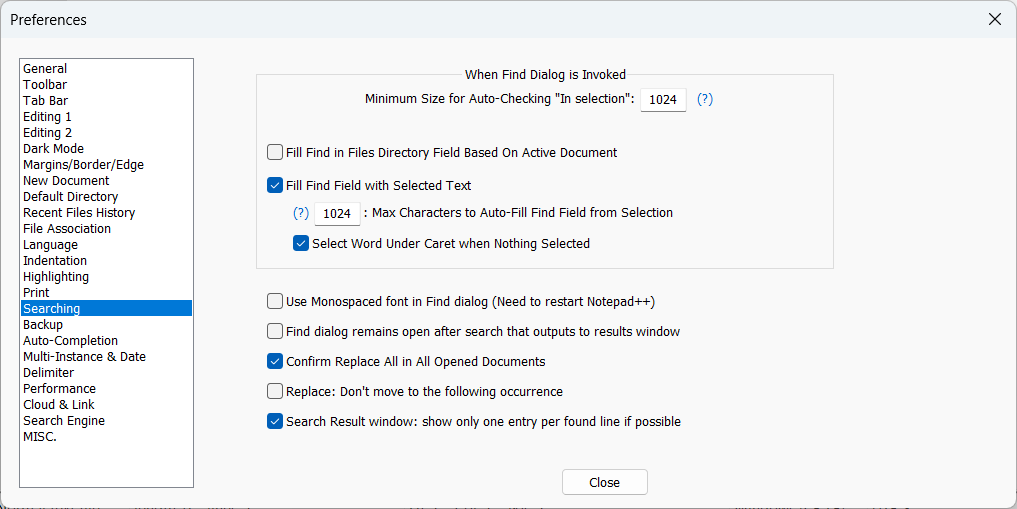Close the Preferences window with the X
1017x509 pixels.
pyautogui.click(x=994, y=19)
